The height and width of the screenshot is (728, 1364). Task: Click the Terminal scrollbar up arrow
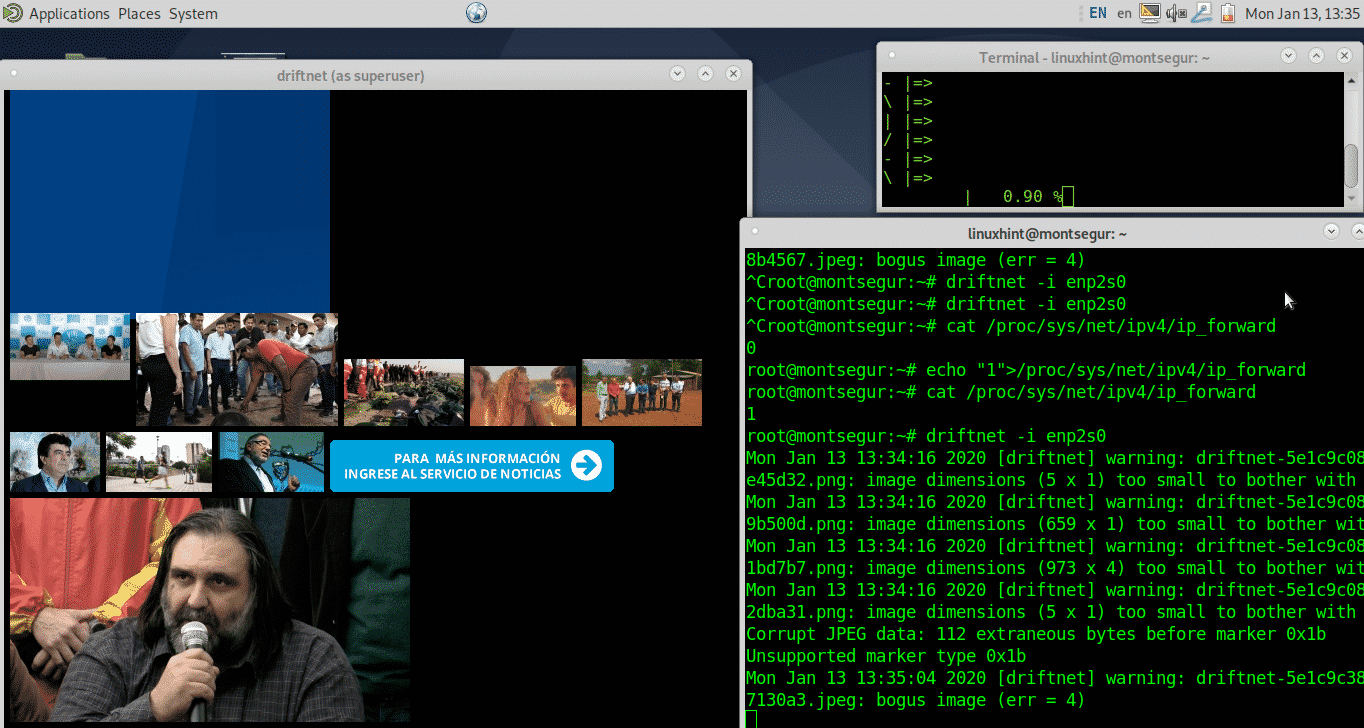(x=1351, y=80)
